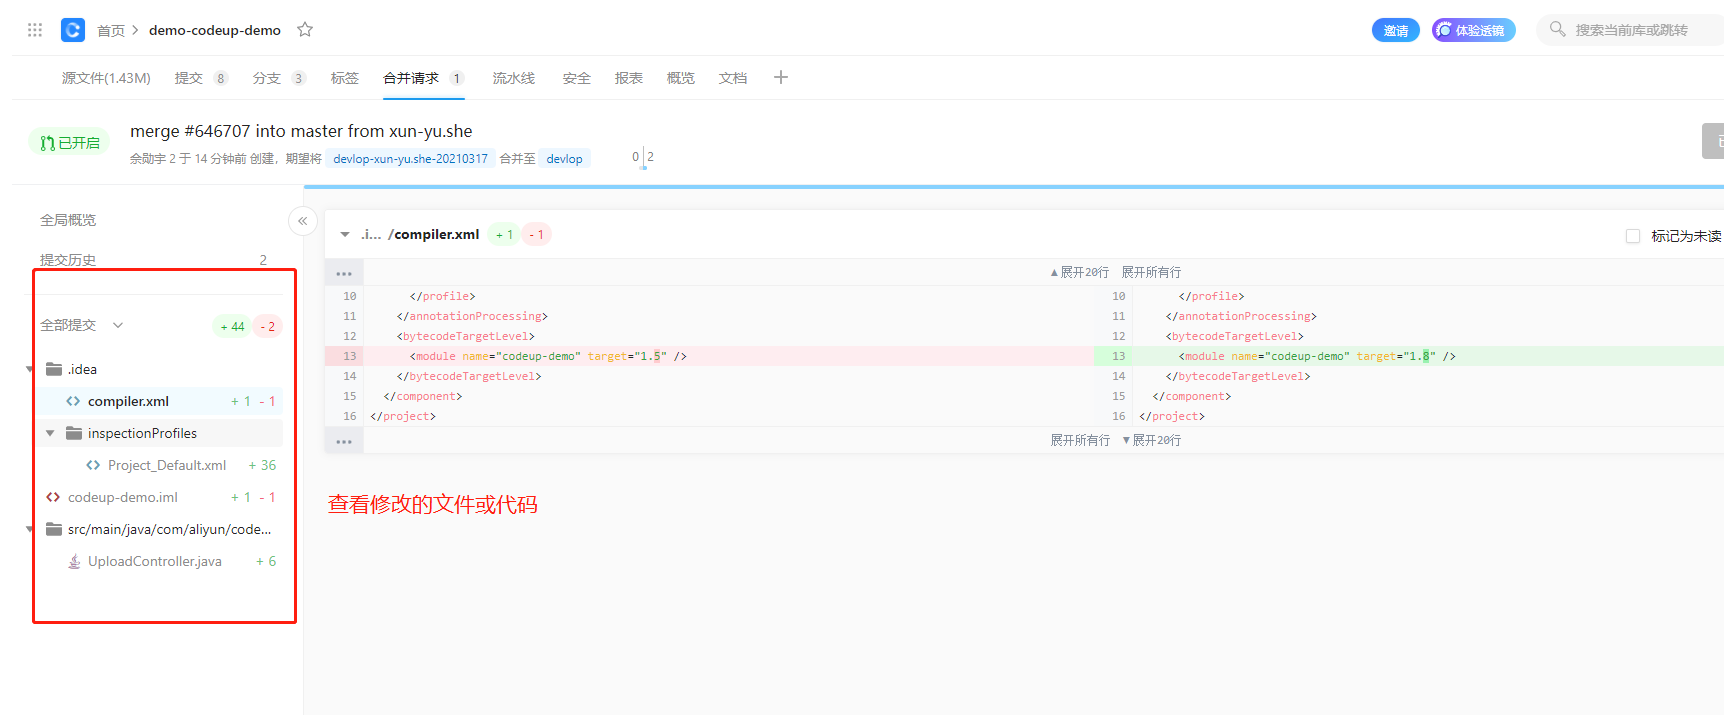Collapse the inspectionProfiles folder arrow
Viewport: 1724px width, 727px height.
(50, 433)
